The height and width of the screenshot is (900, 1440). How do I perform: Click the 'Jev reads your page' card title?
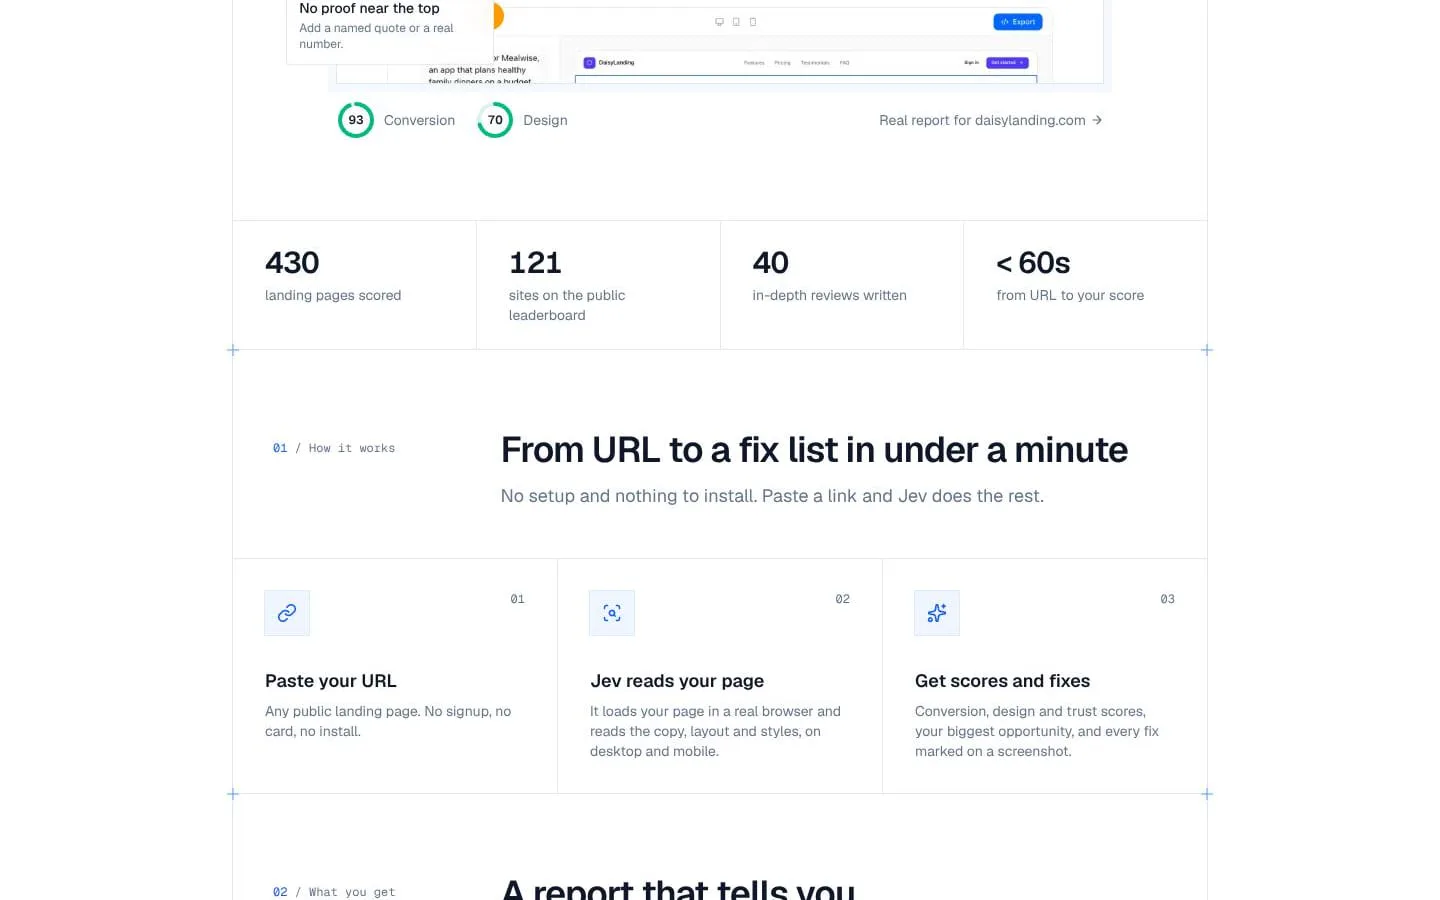pyautogui.click(x=677, y=681)
